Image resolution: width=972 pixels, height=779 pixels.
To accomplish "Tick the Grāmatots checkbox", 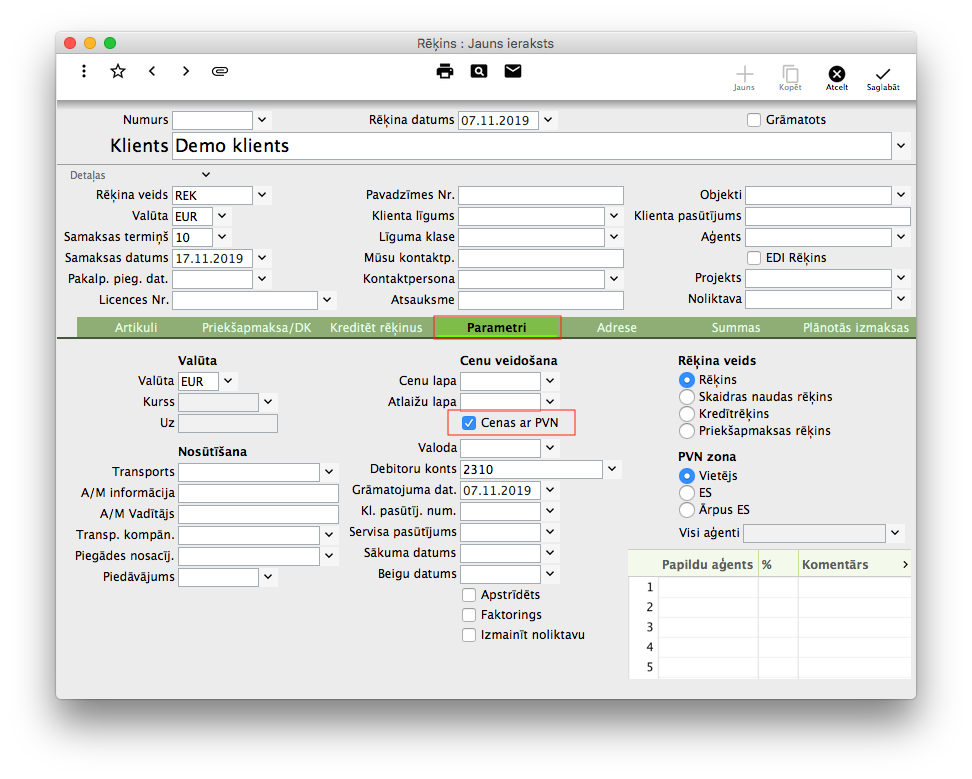I will [x=754, y=120].
